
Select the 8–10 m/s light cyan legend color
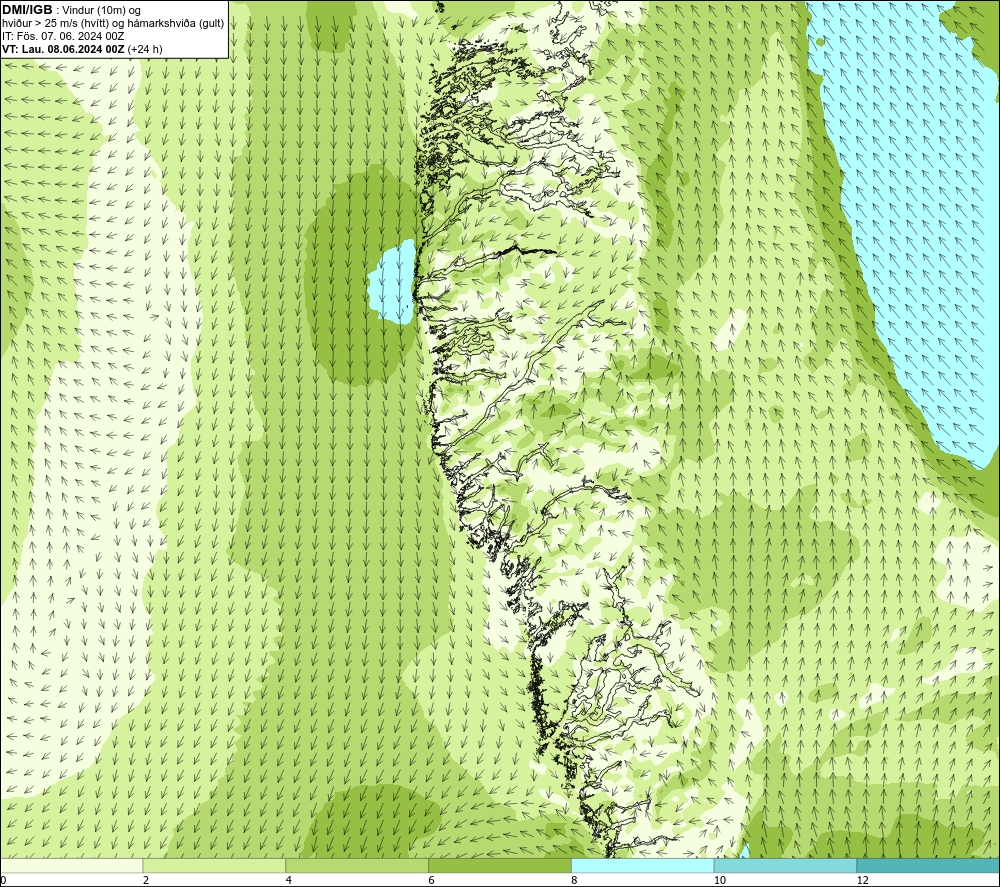pos(643,865)
